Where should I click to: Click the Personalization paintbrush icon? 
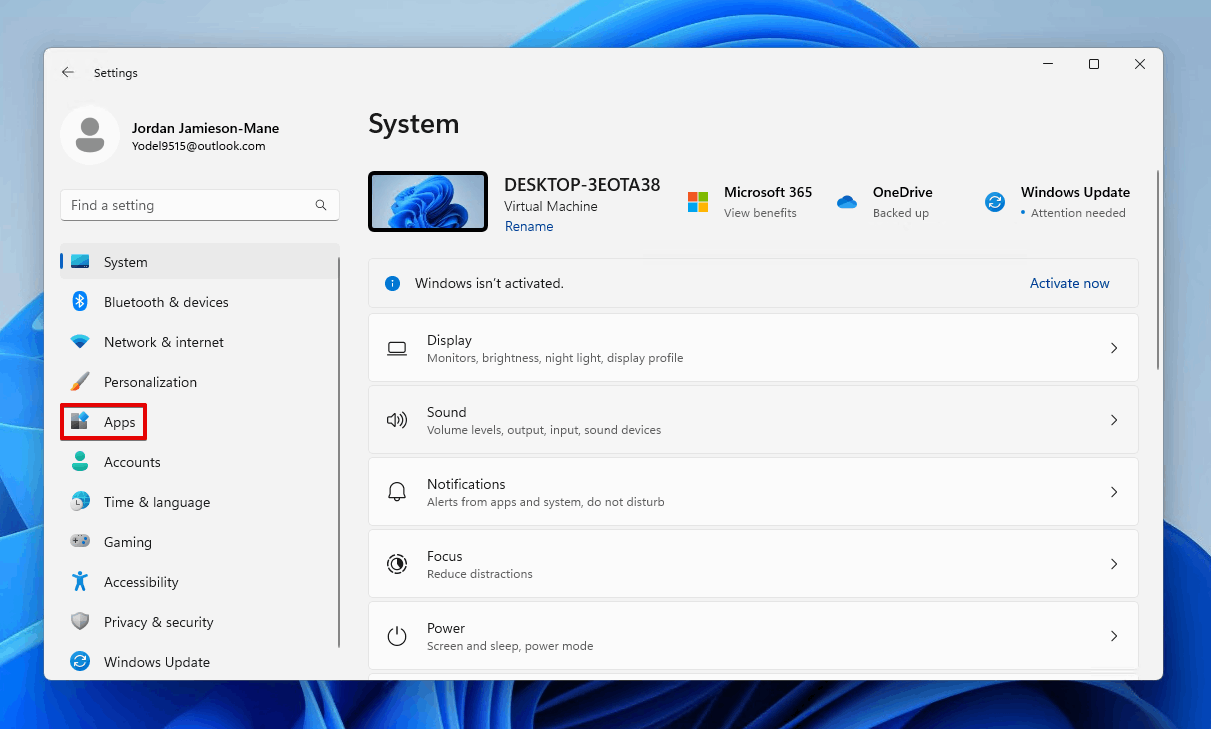tap(80, 382)
